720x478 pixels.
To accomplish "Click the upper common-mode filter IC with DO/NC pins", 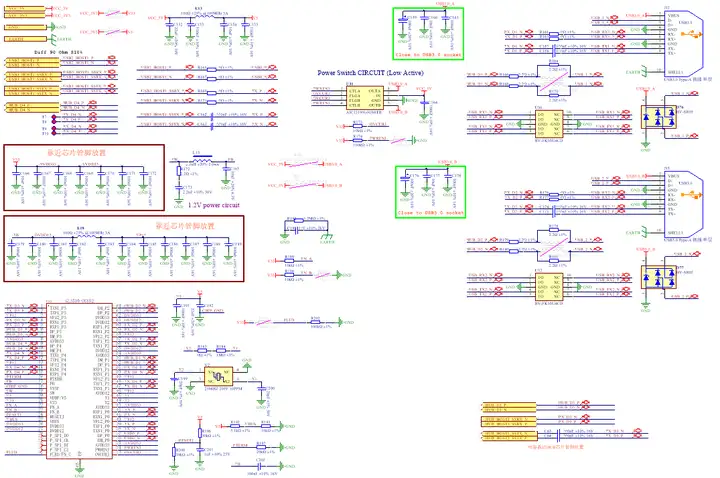I will pos(549,124).
